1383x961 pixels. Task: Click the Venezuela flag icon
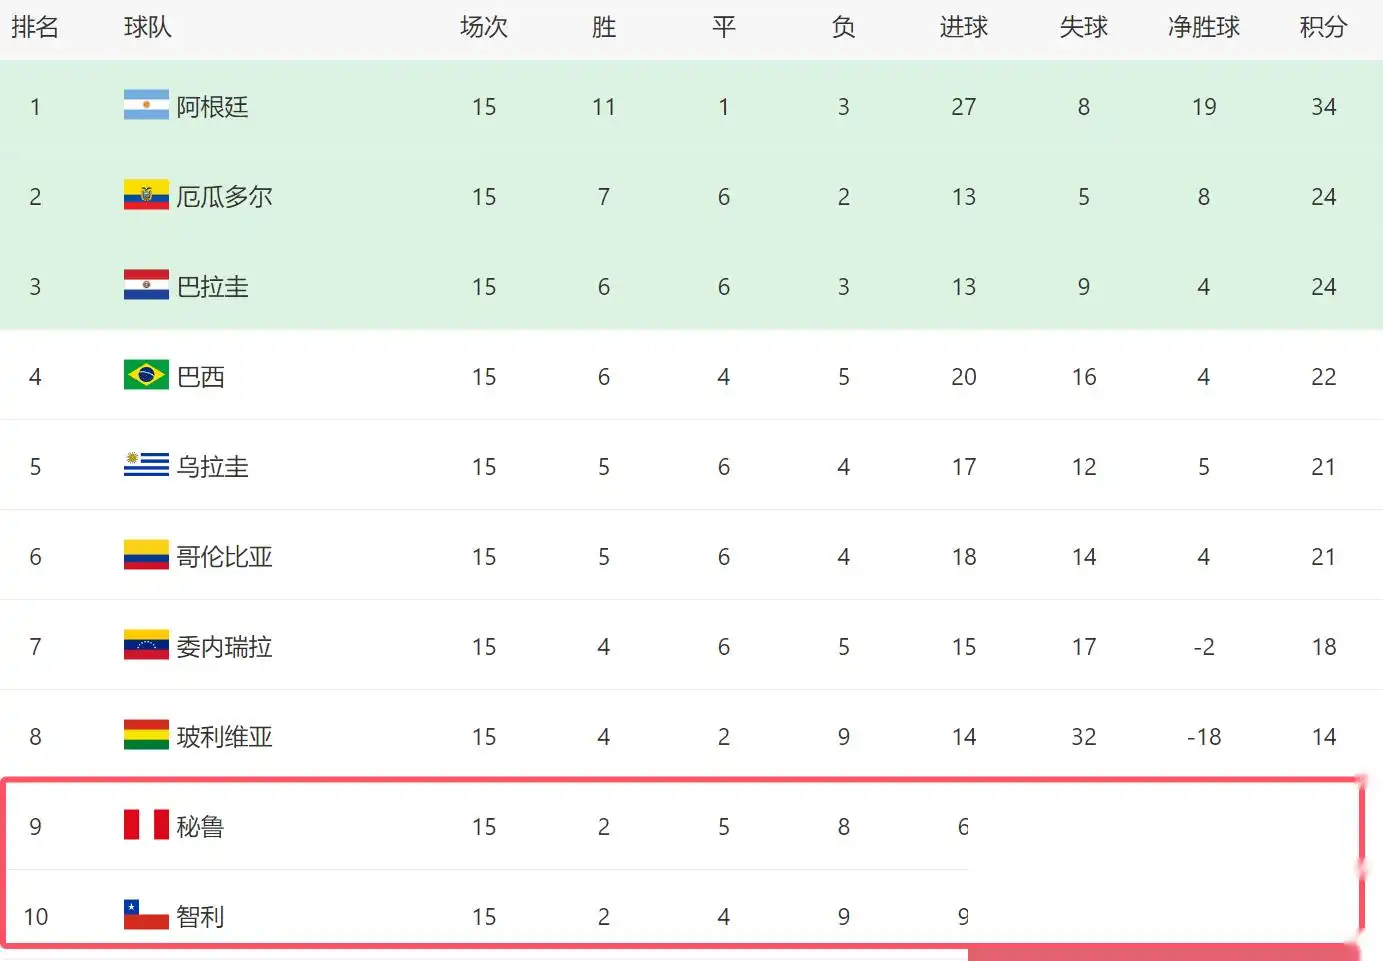pyautogui.click(x=146, y=645)
